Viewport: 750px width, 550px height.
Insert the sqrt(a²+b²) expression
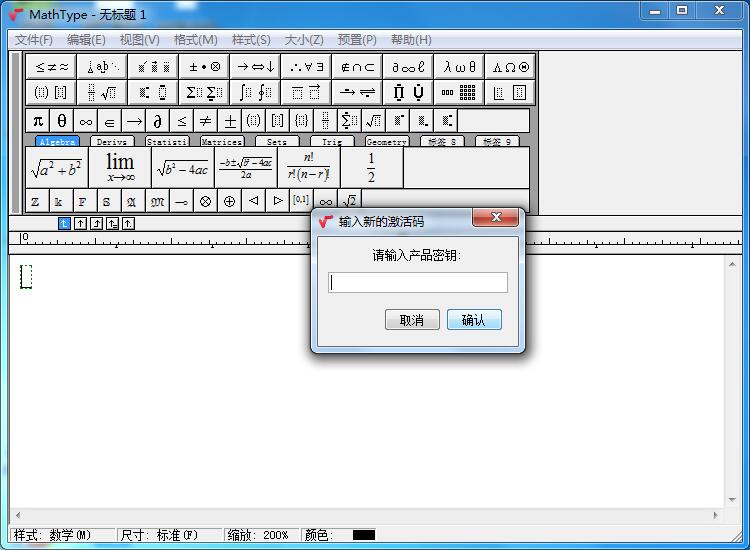pos(57,167)
